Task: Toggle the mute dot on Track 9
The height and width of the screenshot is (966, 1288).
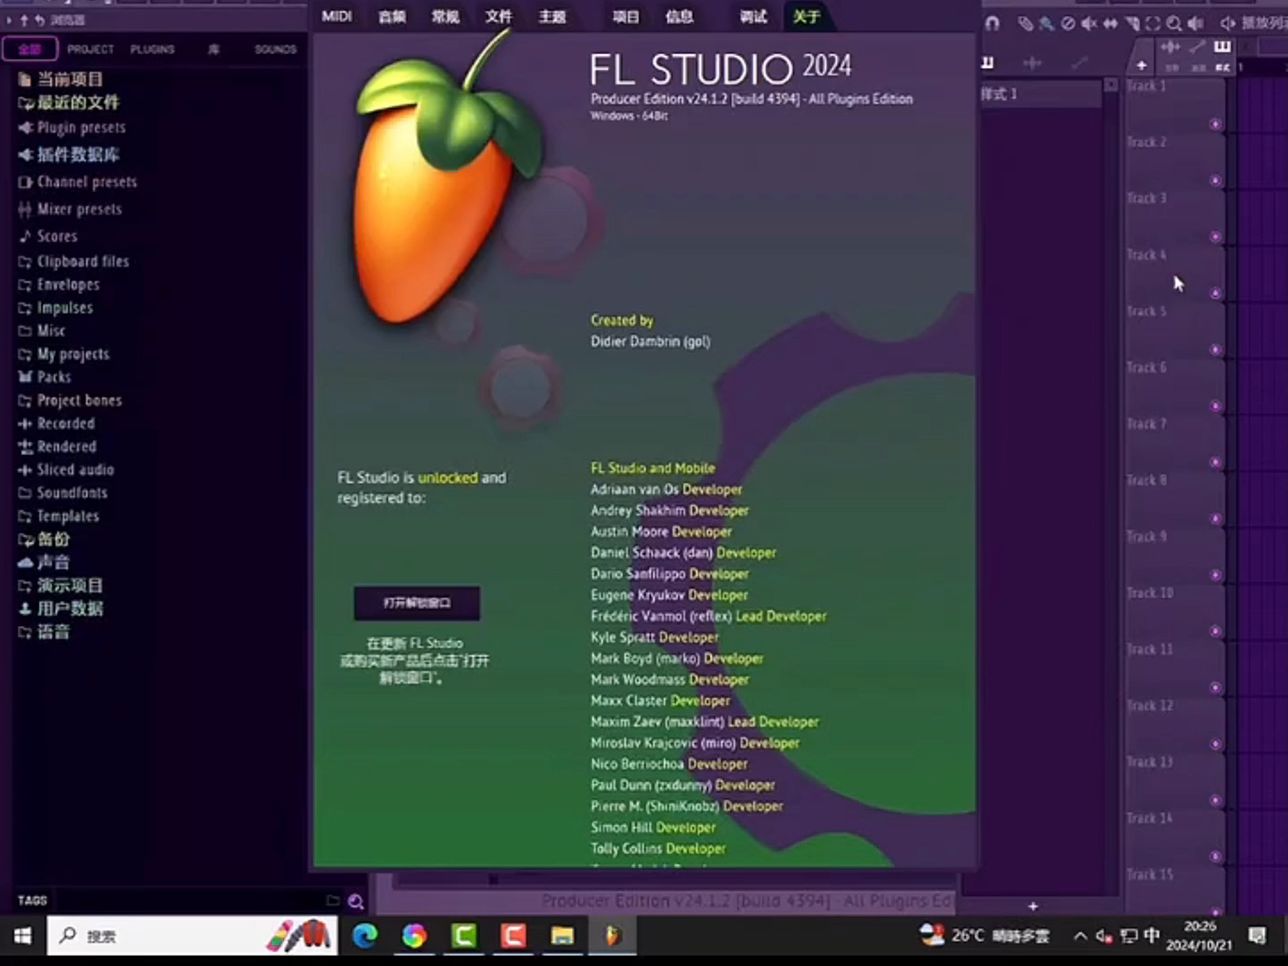Action: pyautogui.click(x=1215, y=575)
